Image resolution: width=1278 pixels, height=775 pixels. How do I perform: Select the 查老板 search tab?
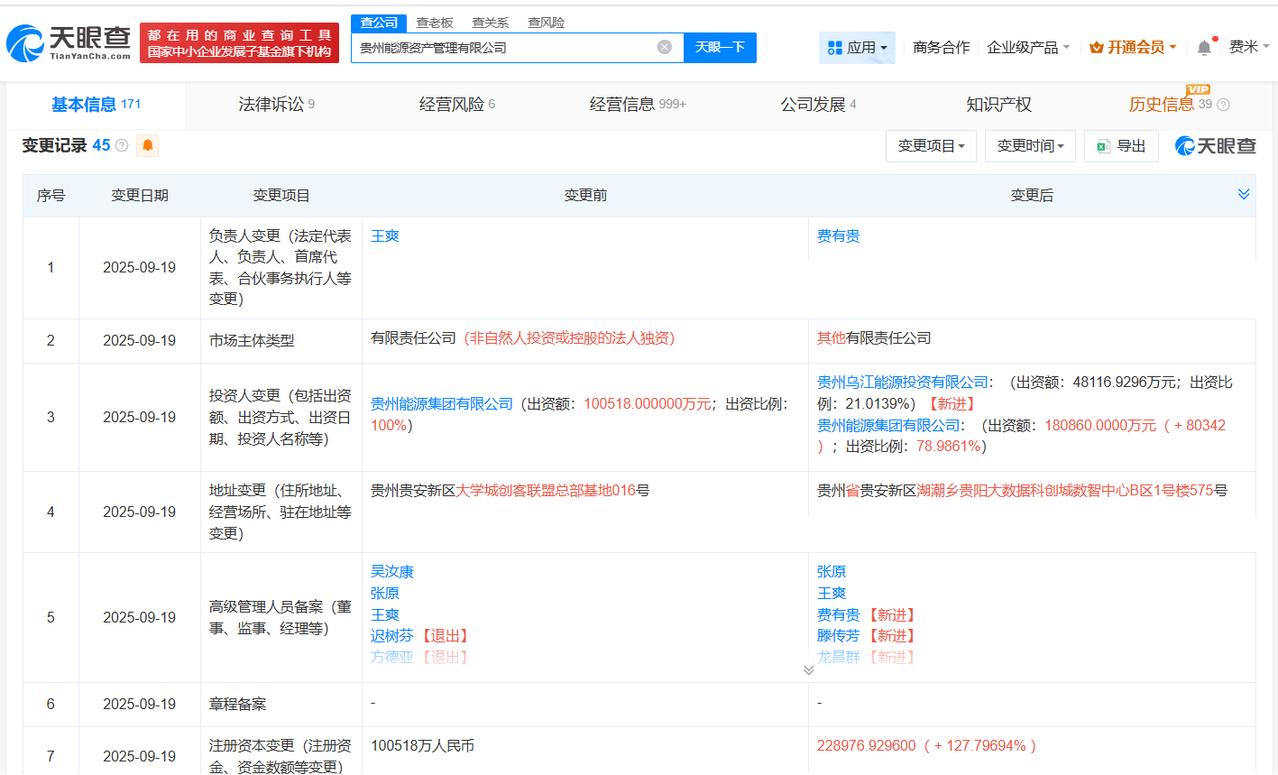pyautogui.click(x=434, y=22)
